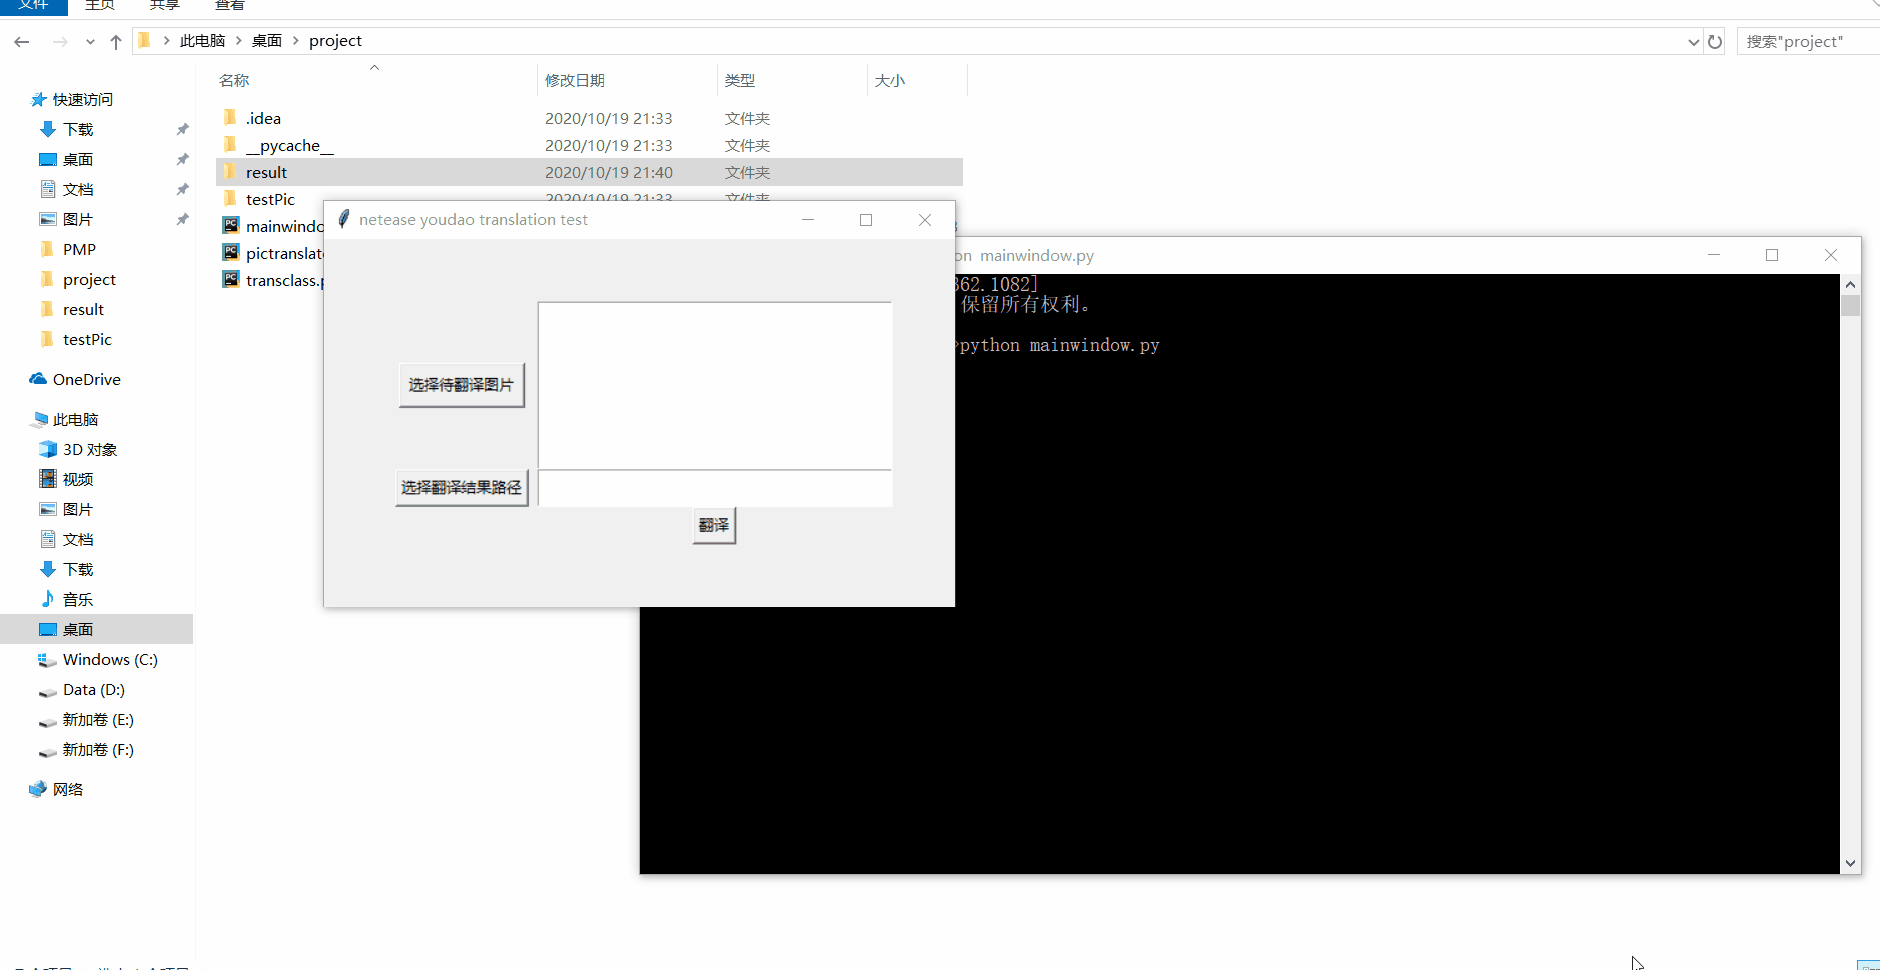Click project in the address breadcrumb

click(335, 41)
